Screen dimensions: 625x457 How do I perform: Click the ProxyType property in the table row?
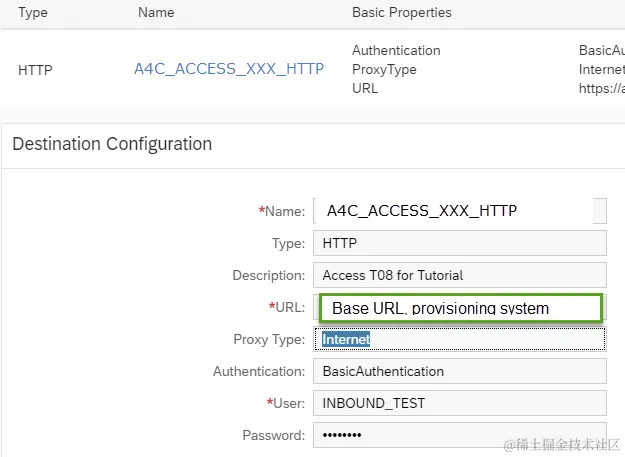[384, 69]
